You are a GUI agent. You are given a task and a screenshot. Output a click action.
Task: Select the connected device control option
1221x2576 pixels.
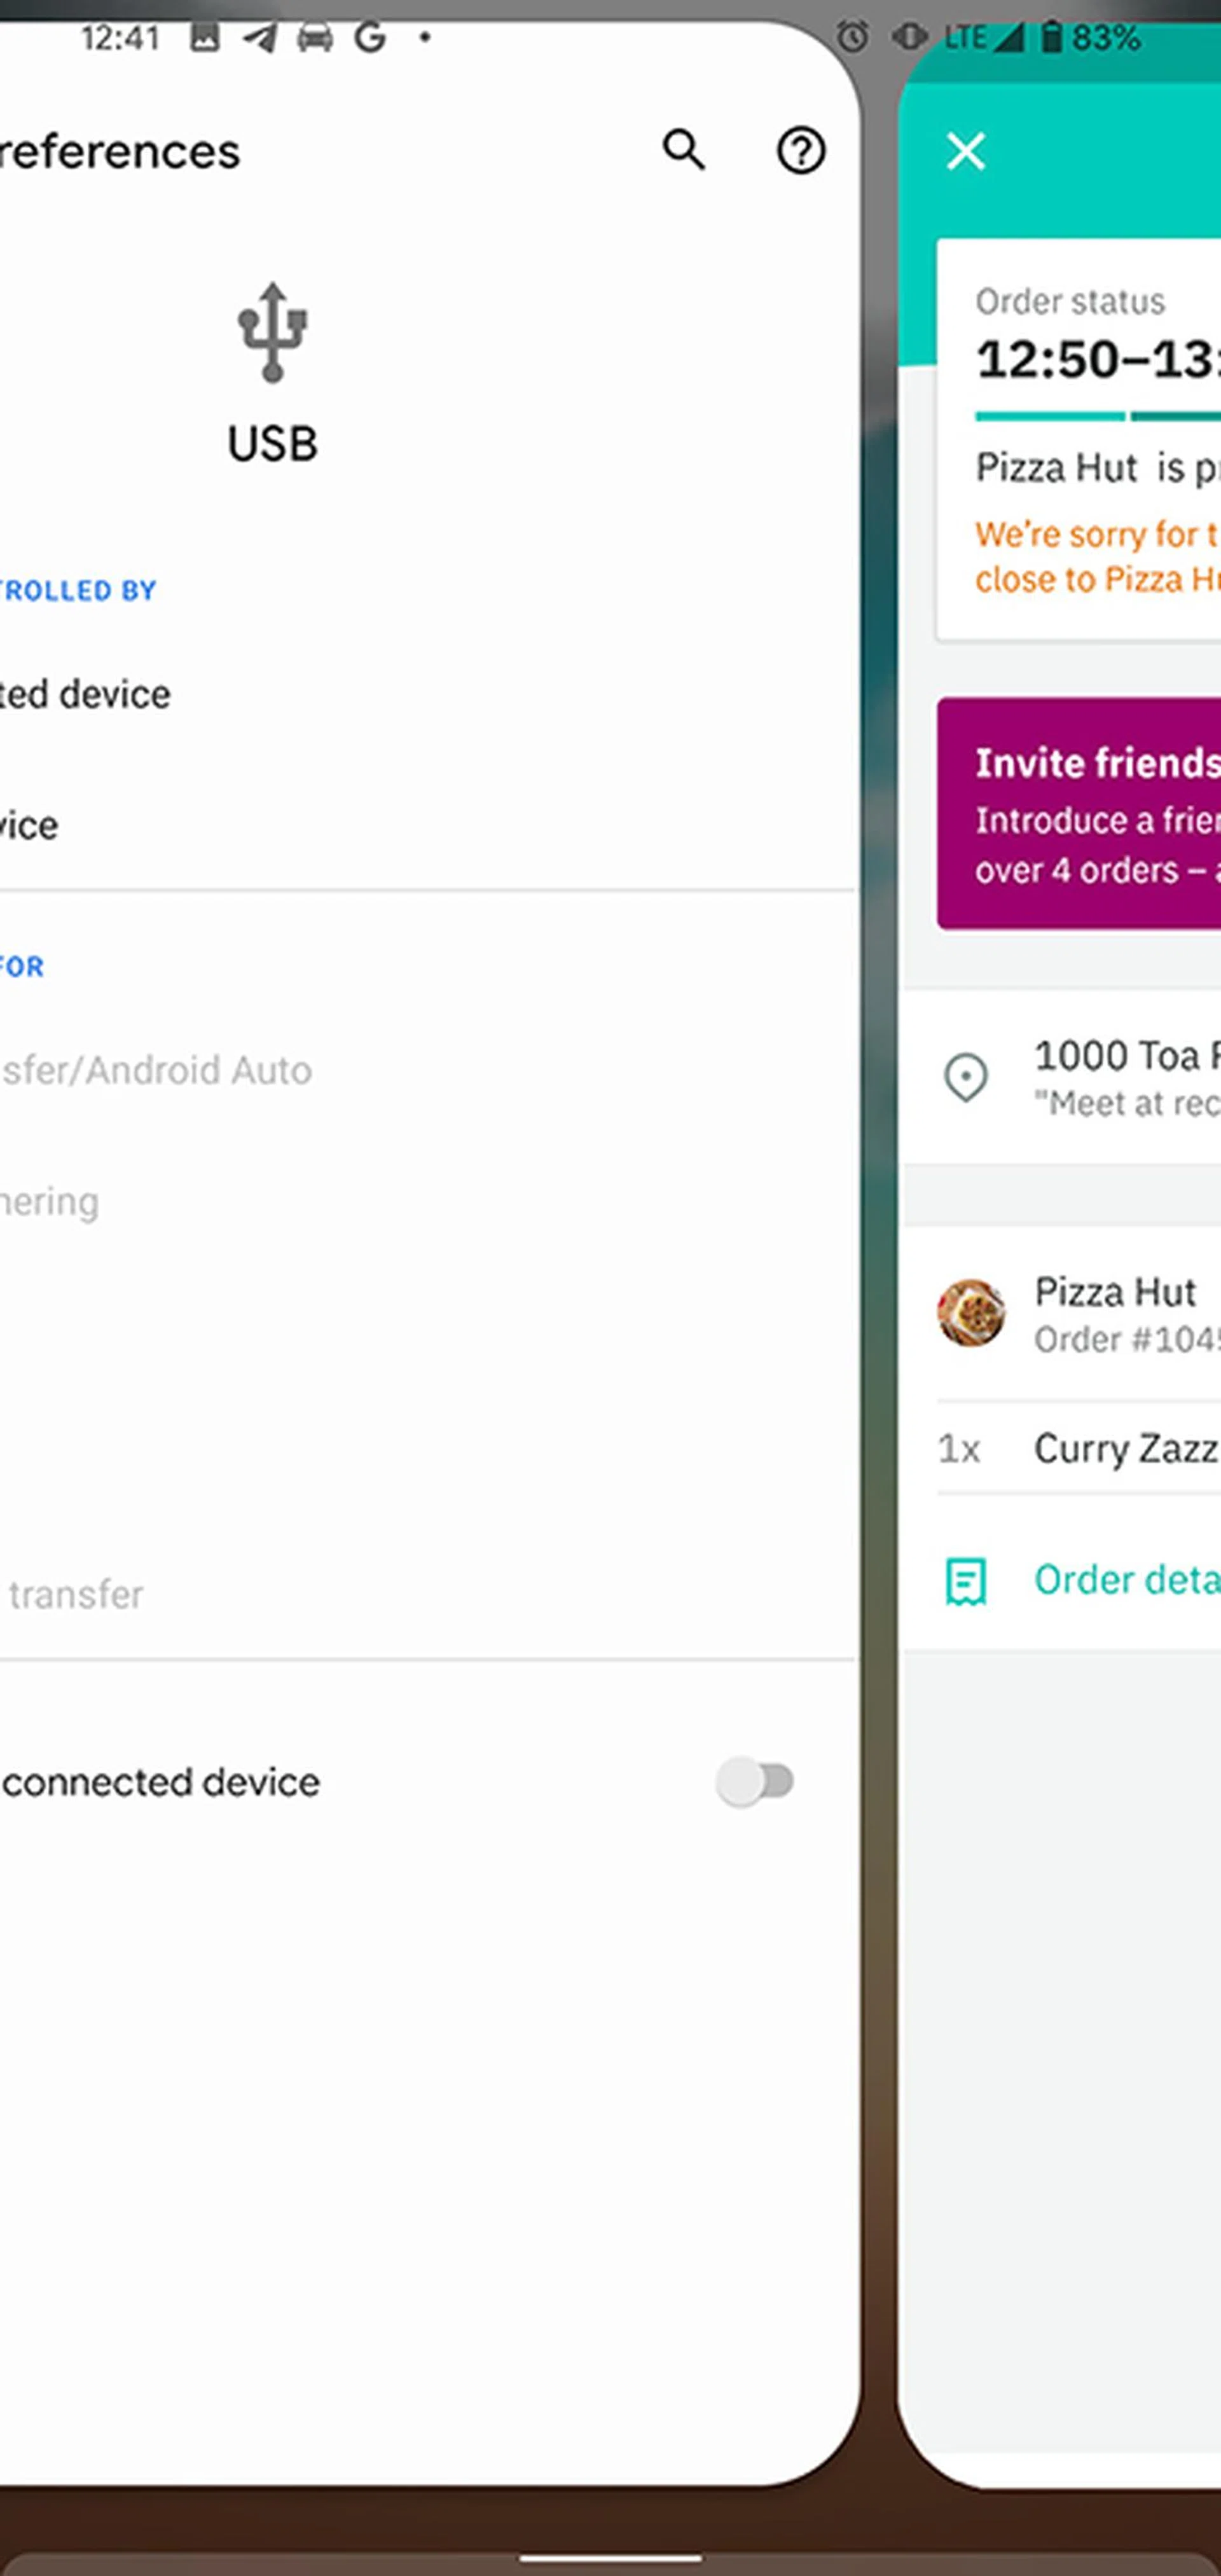pyautogui.click(x=86, y=694)
